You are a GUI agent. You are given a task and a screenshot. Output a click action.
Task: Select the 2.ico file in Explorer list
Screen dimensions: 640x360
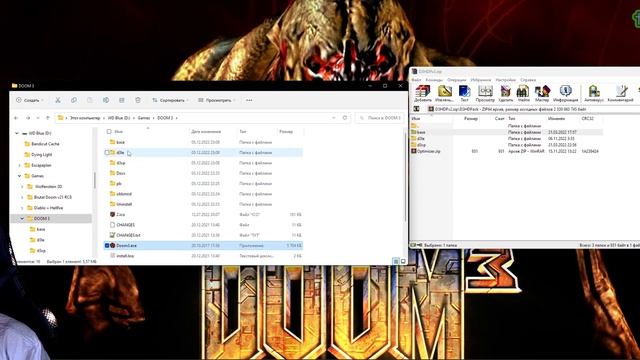click(x=120, y=214)
